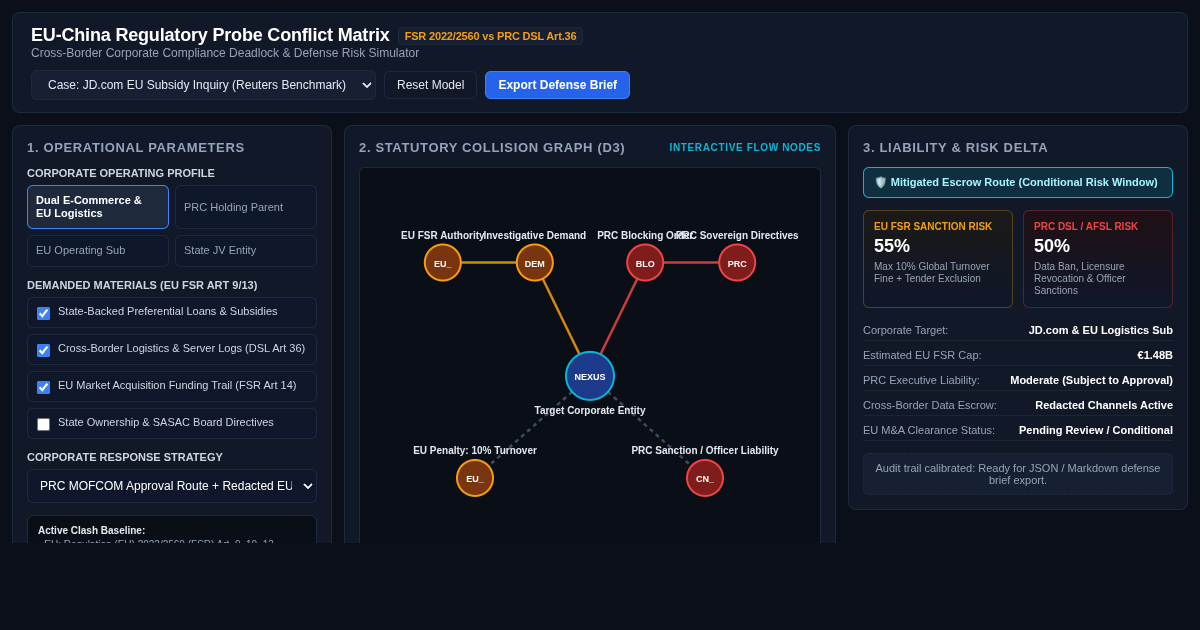Click Pending Review / Conditional status
The width and height of the screenshot is (1200, 630).
click(1096, 430)
